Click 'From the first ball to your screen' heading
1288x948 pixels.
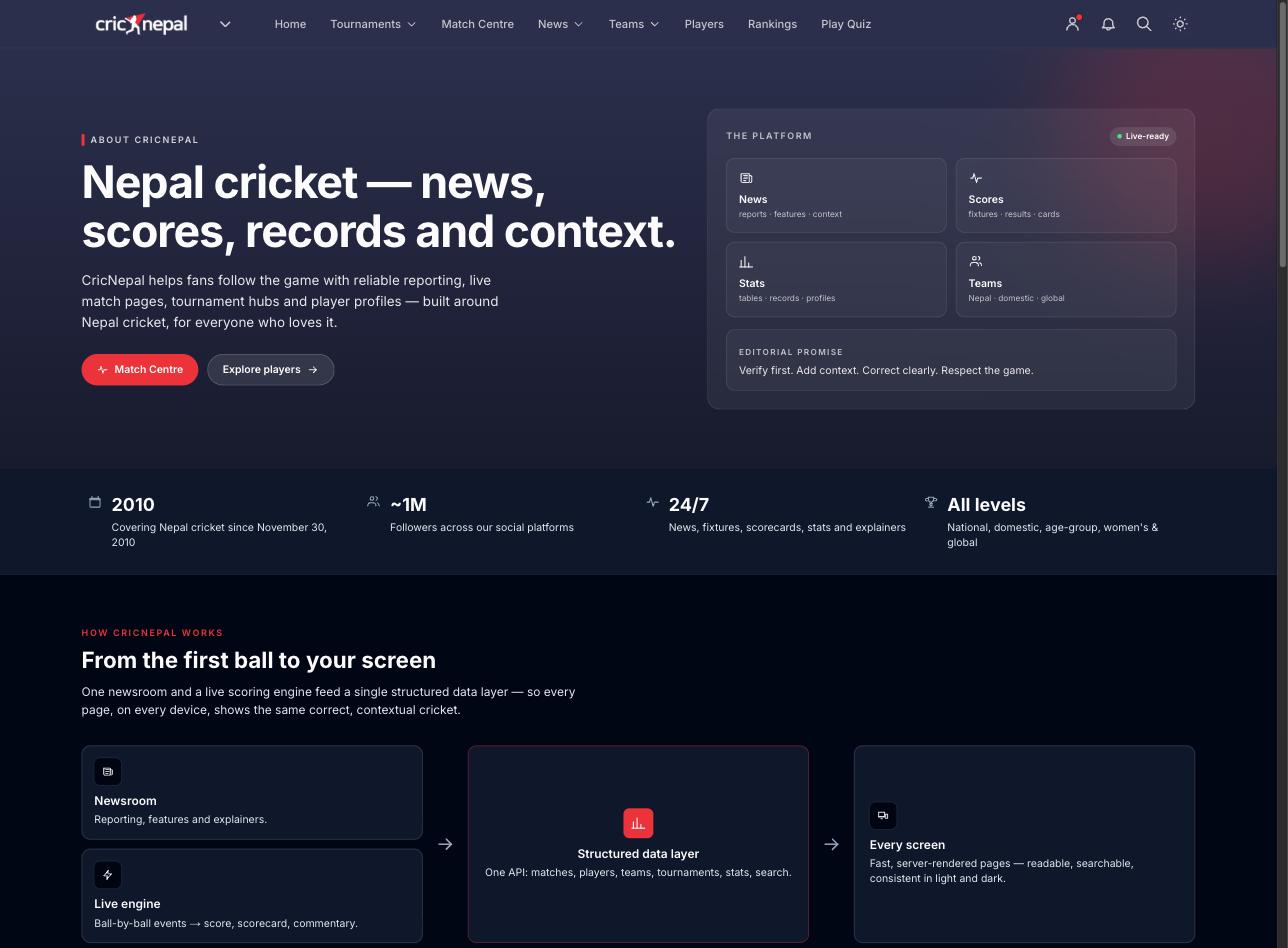click(258, 660)
